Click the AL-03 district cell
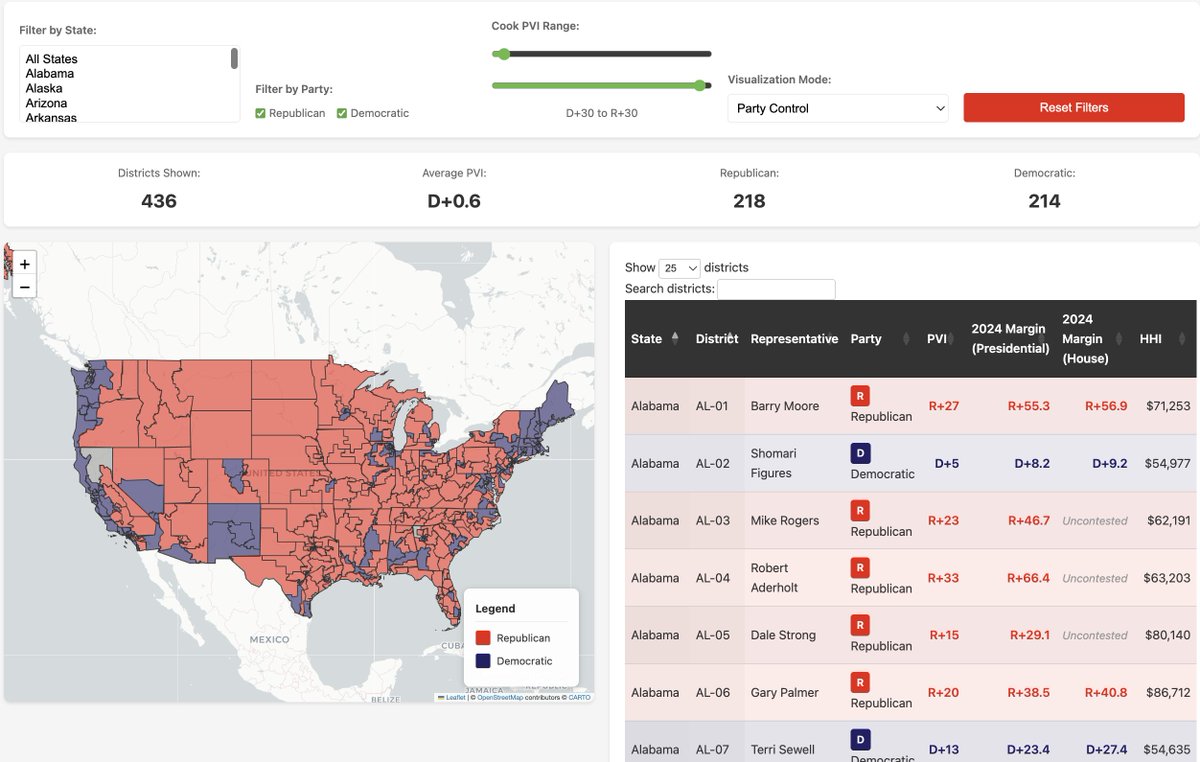The height and width of the screenshot is (762, 1200). coord(715,520)
